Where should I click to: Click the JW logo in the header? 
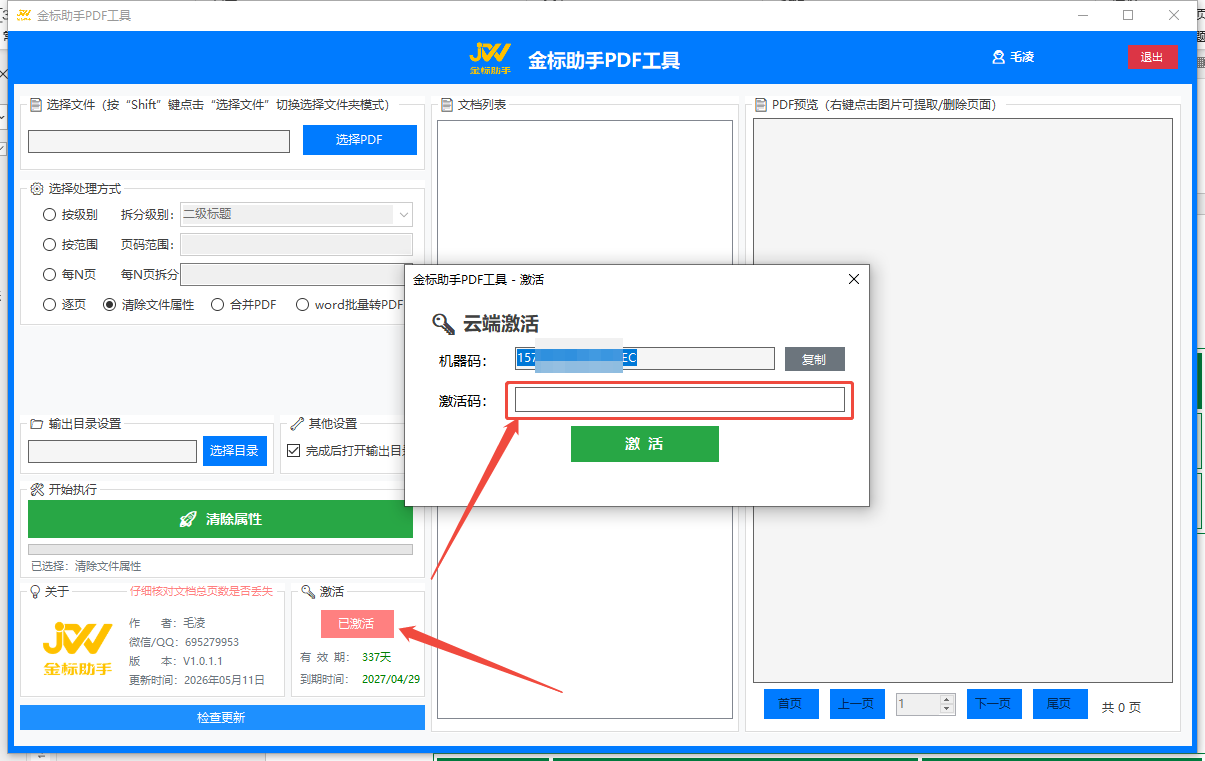point(490,58)
